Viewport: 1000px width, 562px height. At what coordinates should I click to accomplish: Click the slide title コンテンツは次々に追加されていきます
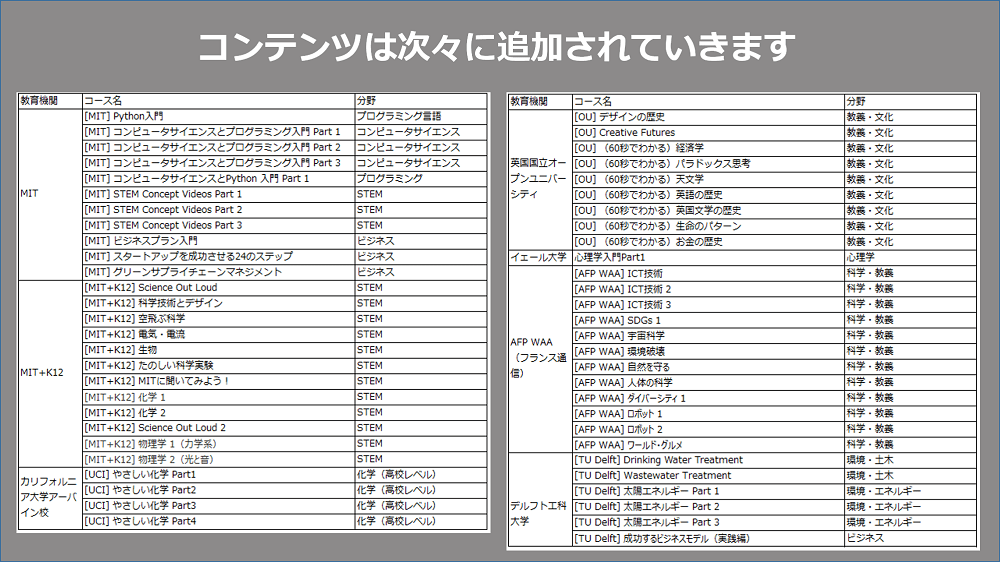(496, 47)
